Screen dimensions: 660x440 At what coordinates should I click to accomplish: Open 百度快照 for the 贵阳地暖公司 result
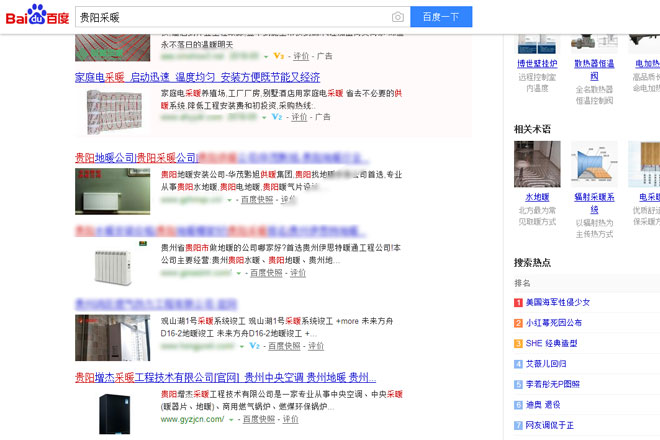257,200
